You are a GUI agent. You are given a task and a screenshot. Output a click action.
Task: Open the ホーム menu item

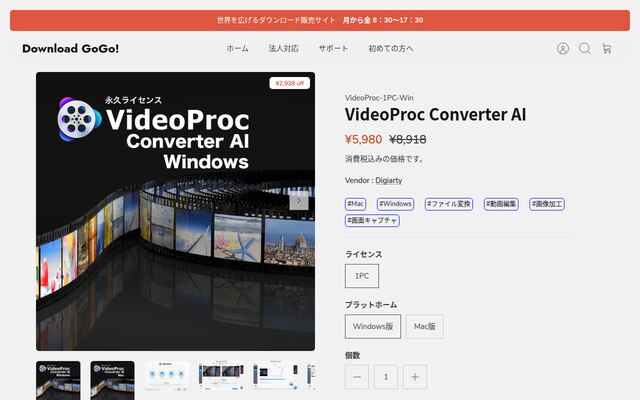tap(238, 48)
